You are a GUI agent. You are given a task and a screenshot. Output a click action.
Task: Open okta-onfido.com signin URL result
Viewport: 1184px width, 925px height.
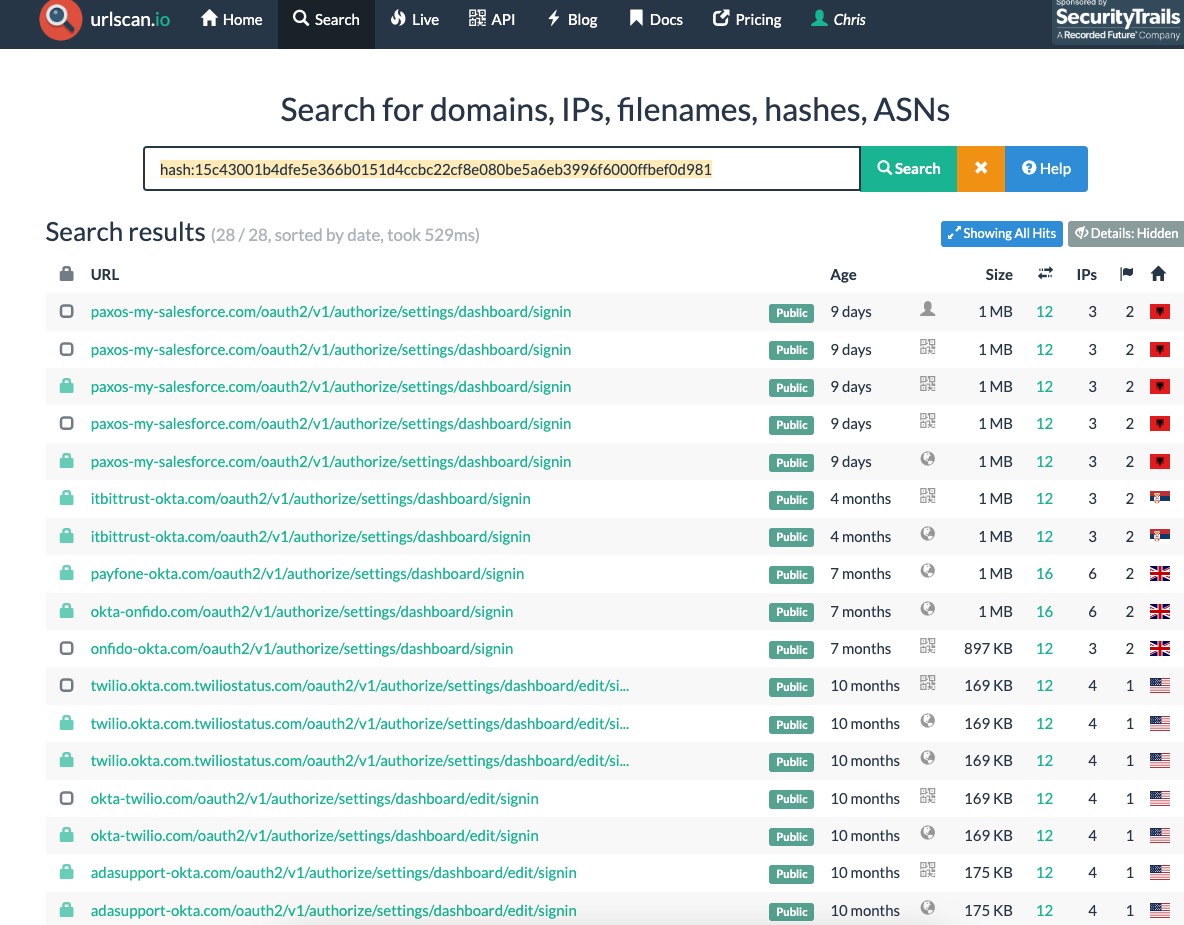click(x=301, y=611)
